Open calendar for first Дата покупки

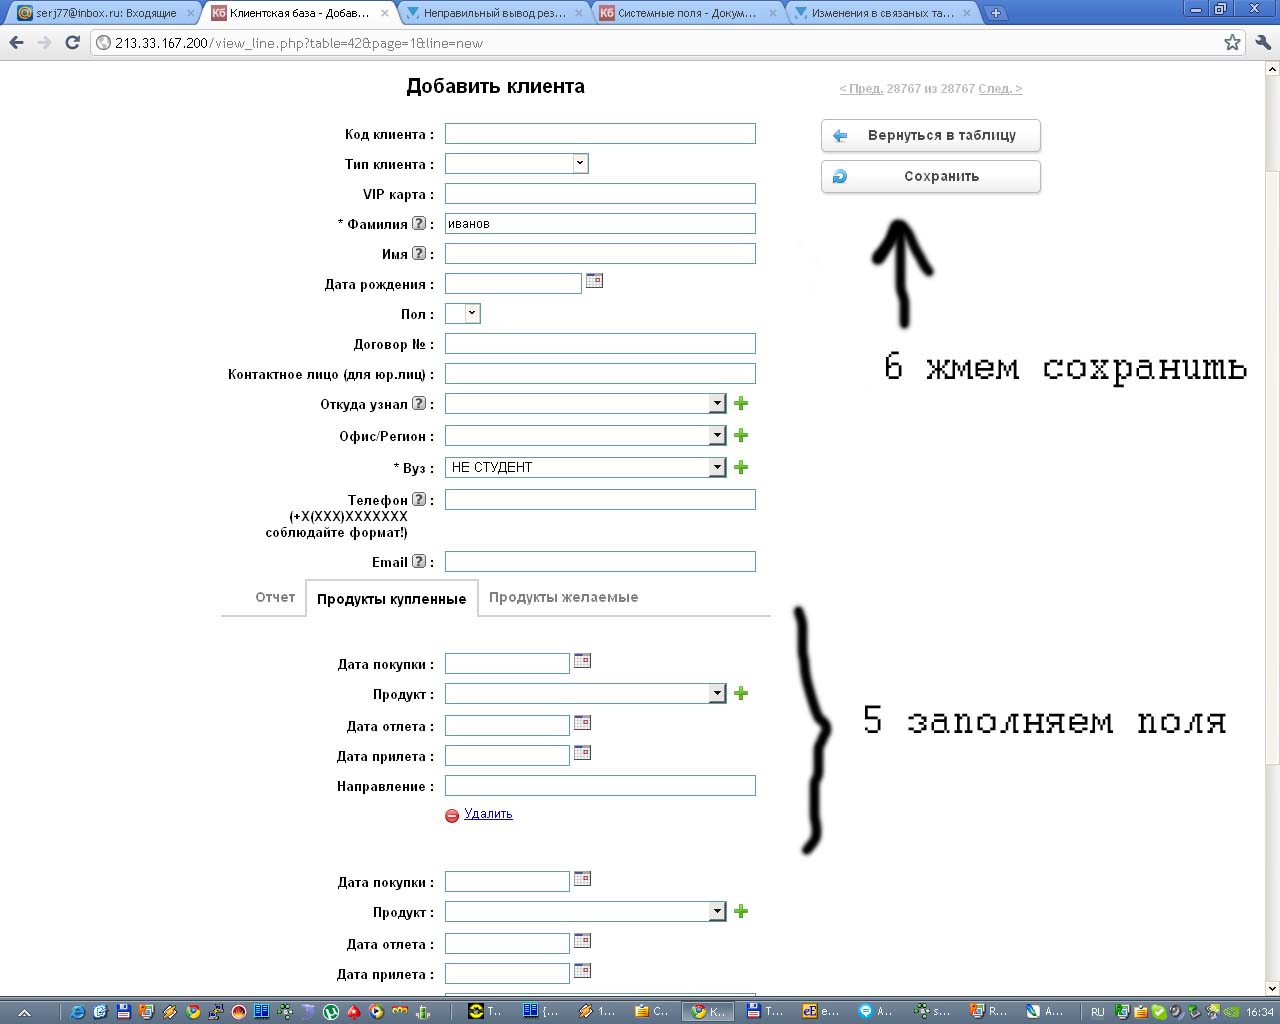(582, 661)
